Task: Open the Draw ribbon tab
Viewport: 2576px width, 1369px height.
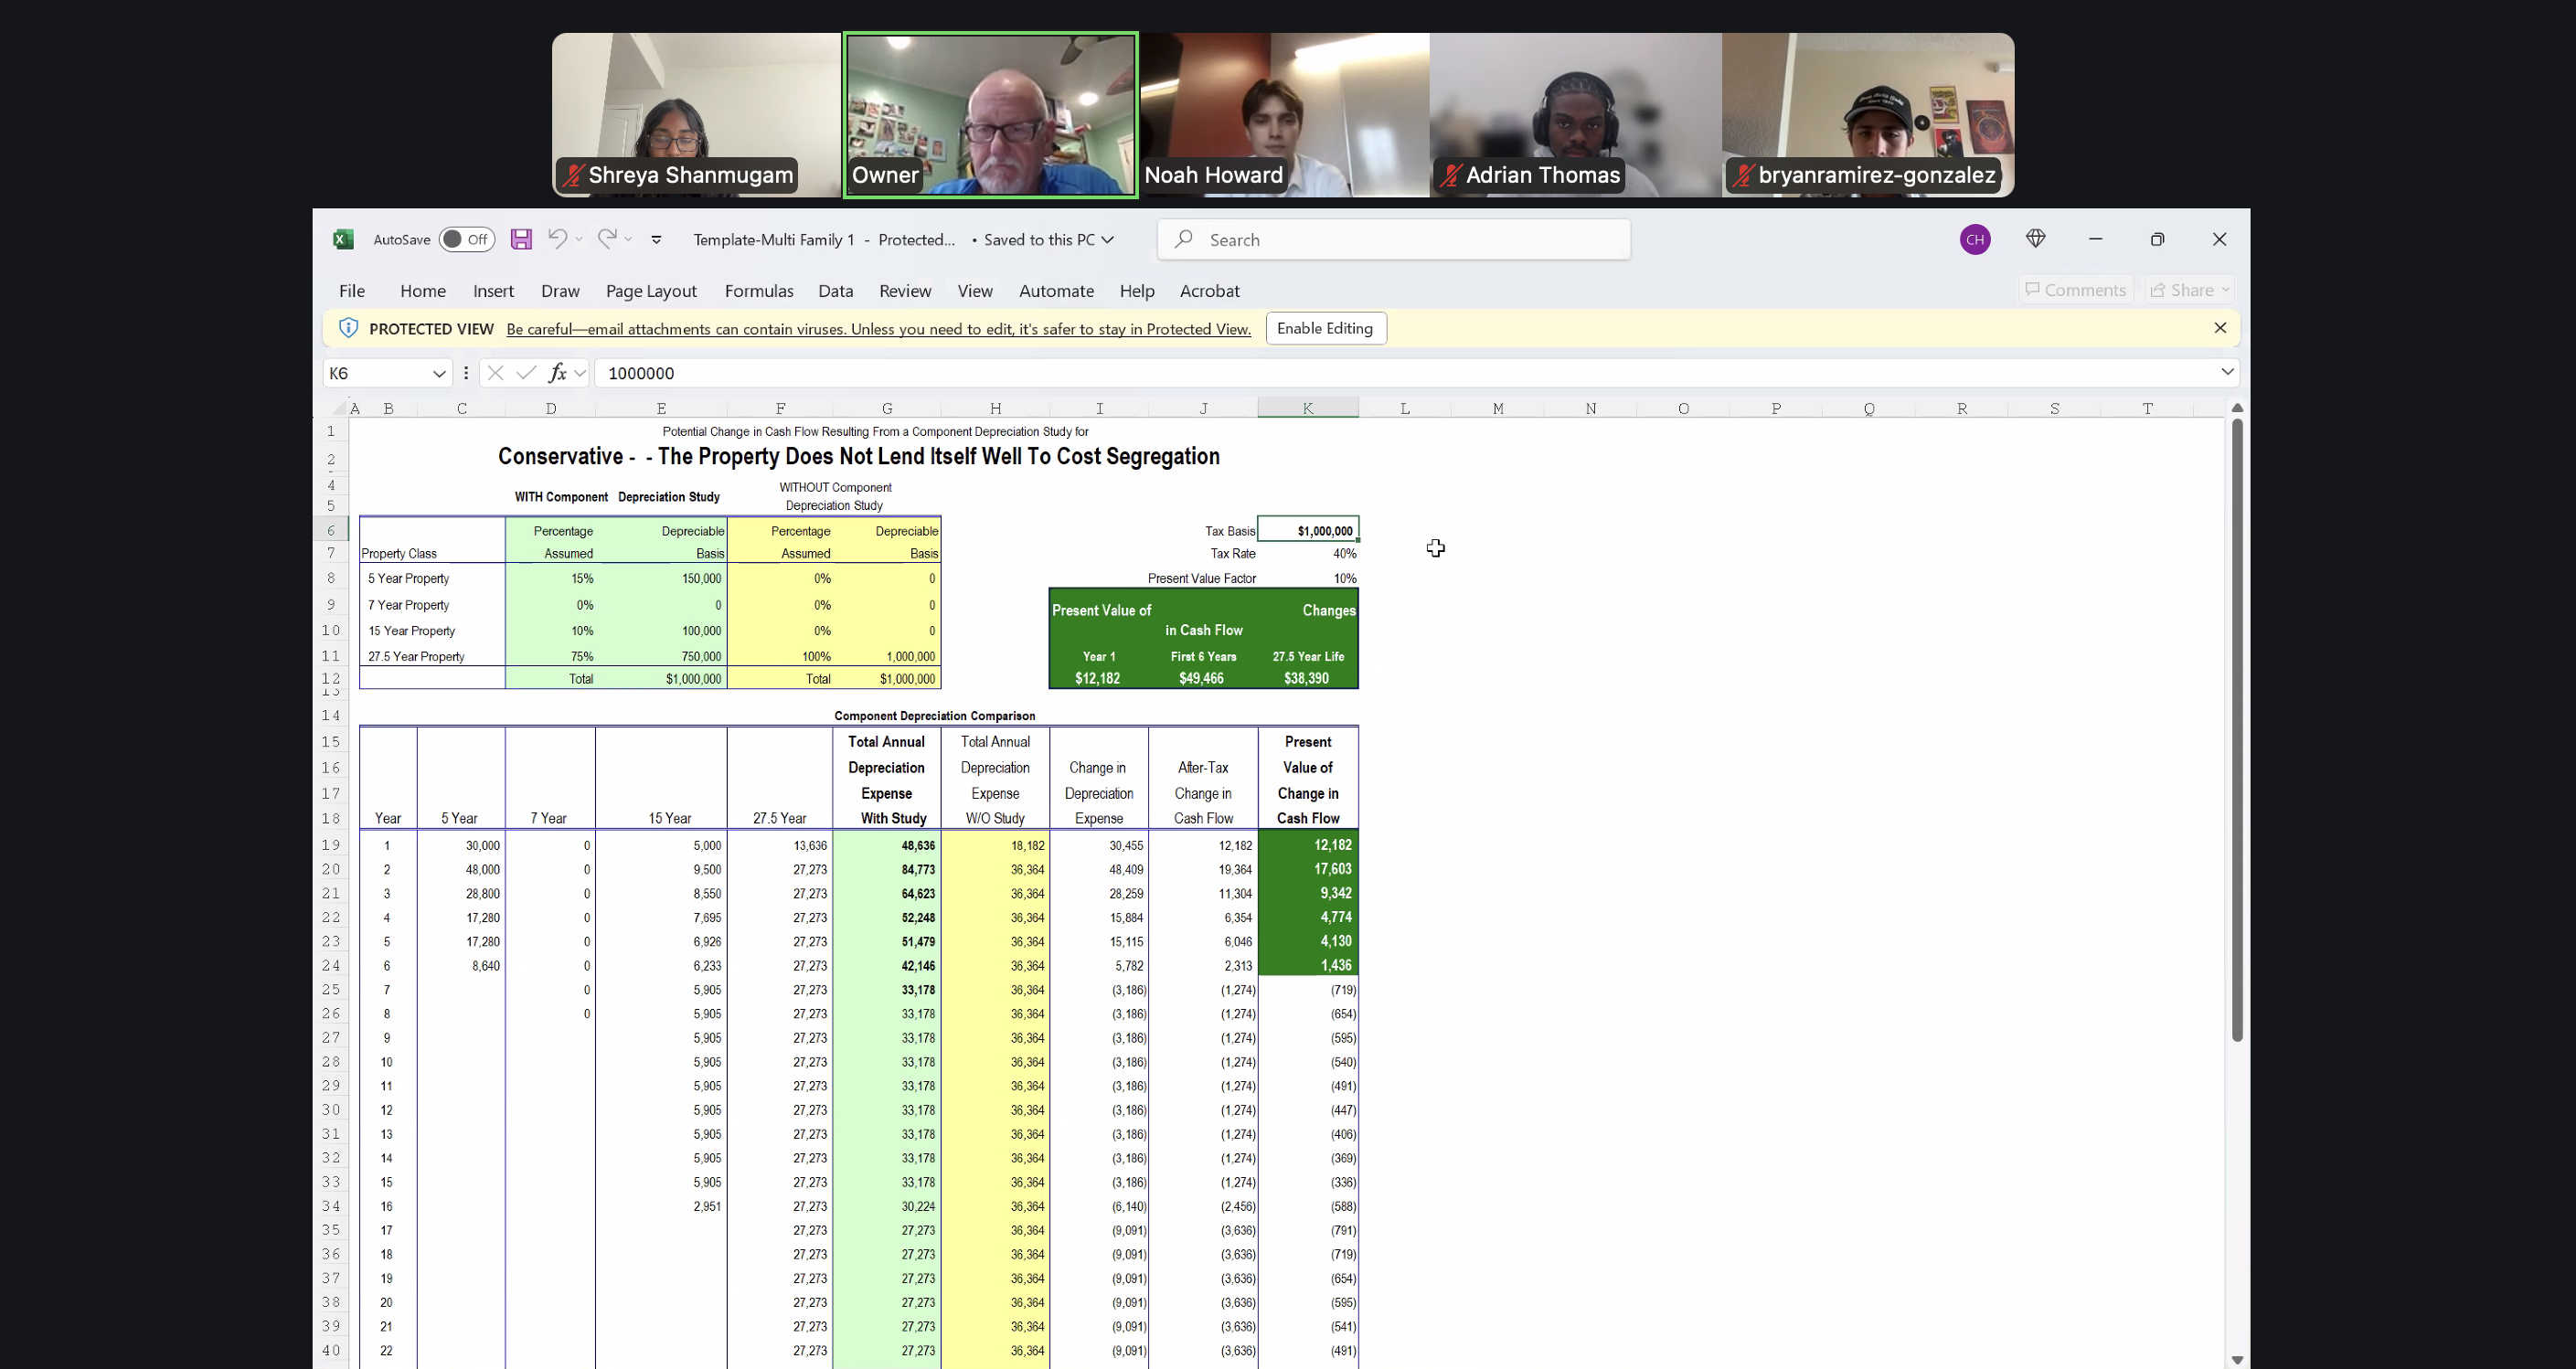Action: 560,291
